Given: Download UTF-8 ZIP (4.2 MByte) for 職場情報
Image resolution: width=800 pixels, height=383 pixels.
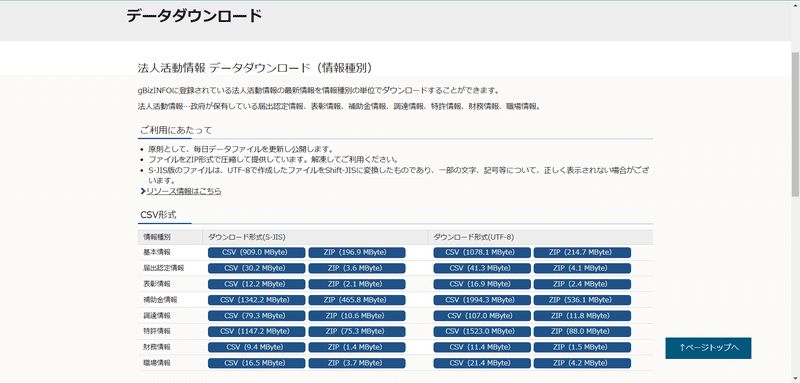Looking at the screenshot, I should [x=582, y=363].
